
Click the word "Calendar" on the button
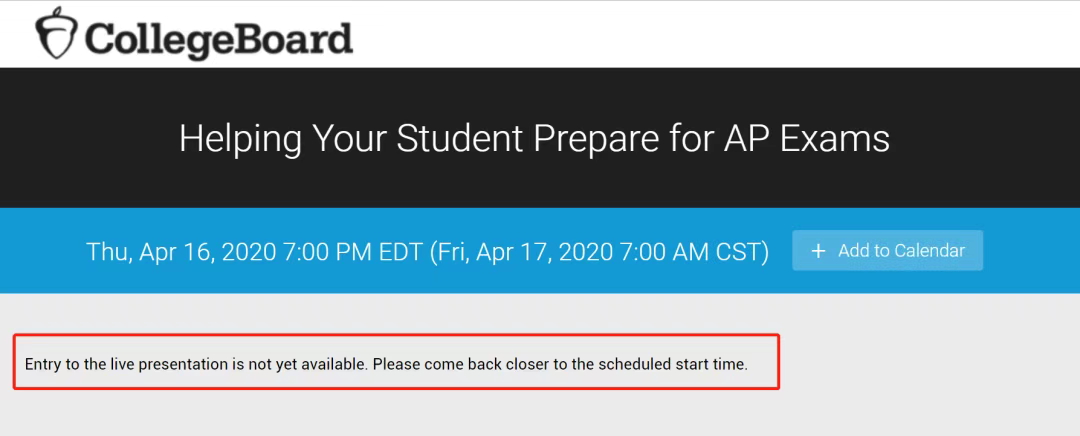tap(930, 251)
